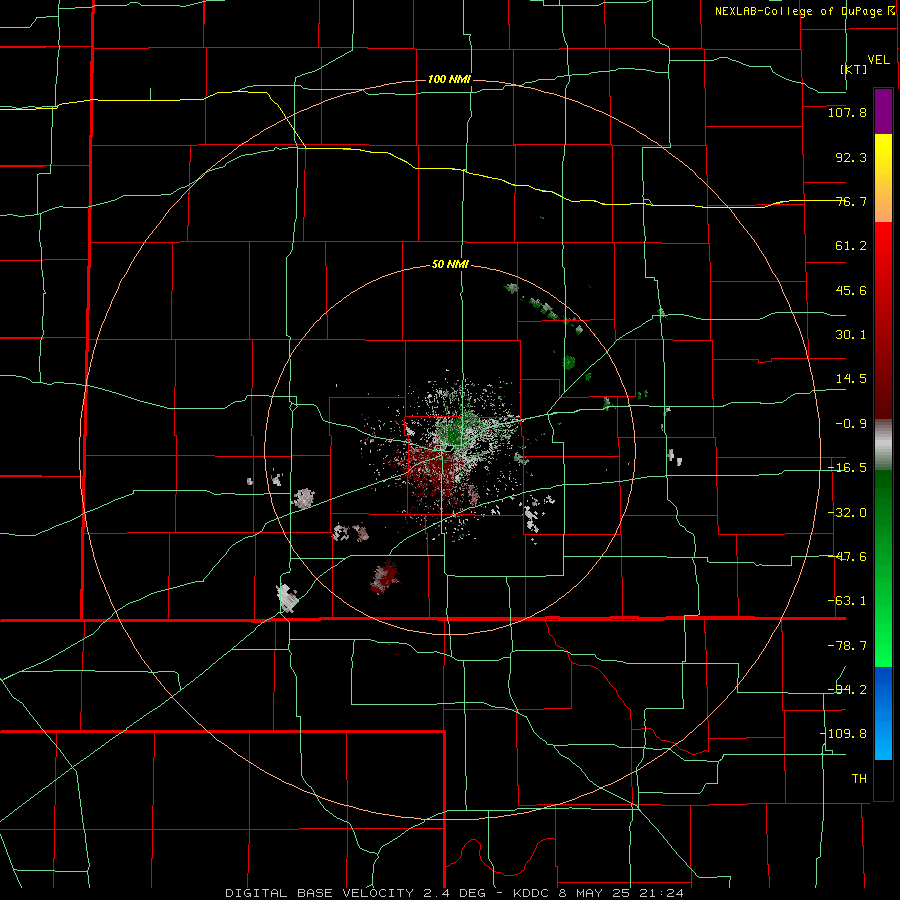
Task: Click the gray segment of the color bar
Action: tap(883, 445)
